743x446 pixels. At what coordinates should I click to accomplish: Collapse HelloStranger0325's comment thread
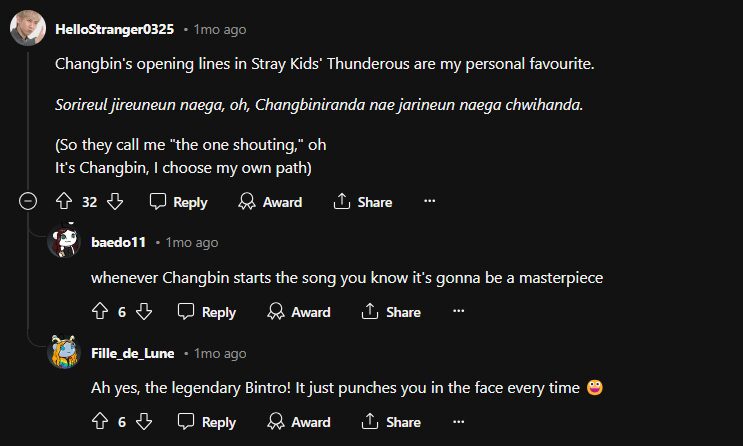[x=28, y=202]
